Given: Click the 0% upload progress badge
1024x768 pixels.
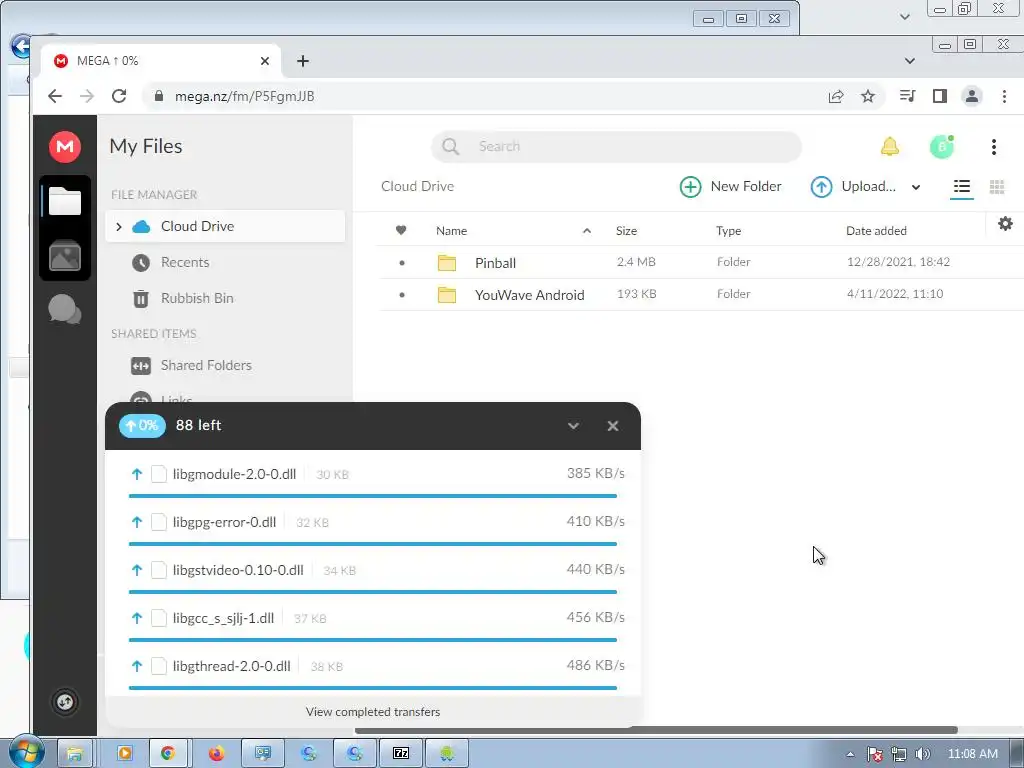Looking at the screenshot, I should click(142, 426).
